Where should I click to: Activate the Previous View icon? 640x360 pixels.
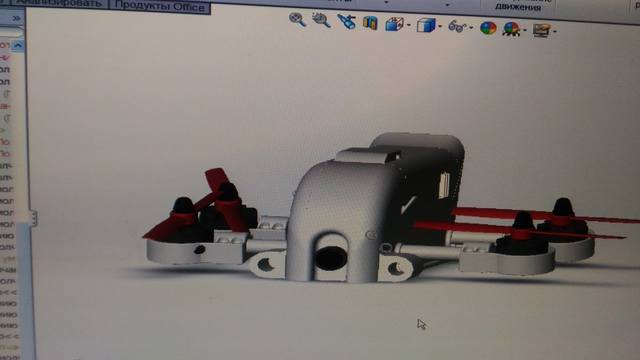click(x=347, y=22)
